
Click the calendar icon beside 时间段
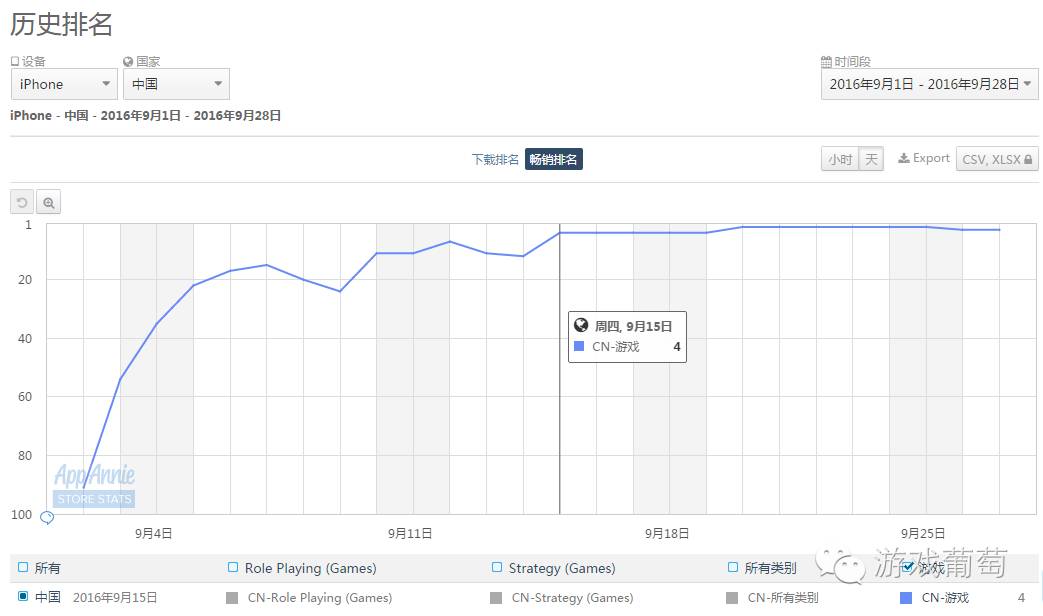click(826, 62)
